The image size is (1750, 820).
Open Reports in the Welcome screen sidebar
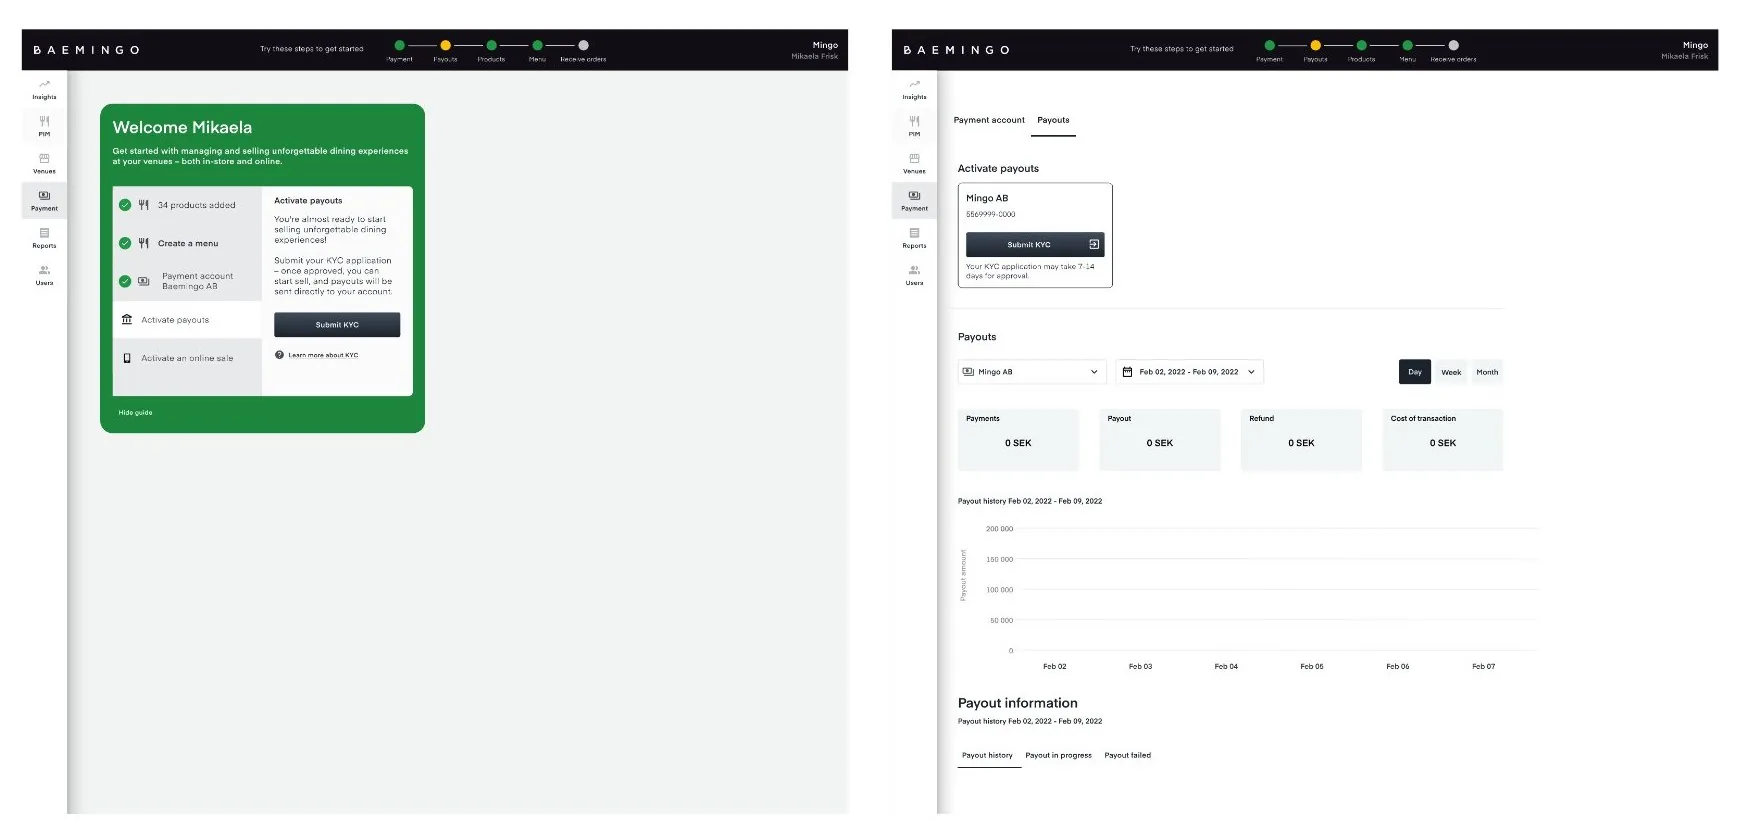click(x=44, y=237)
